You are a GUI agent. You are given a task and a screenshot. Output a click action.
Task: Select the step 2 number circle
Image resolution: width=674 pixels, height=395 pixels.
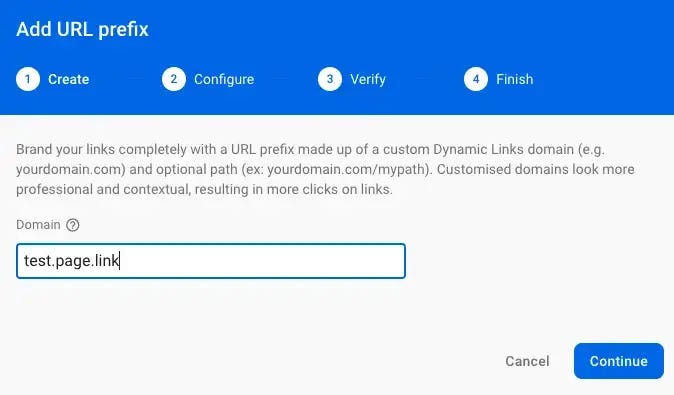coord(174,79)
